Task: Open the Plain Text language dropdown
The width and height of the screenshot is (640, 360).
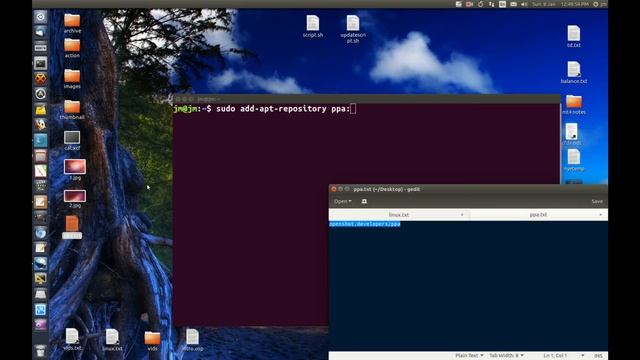Action: coord(469,356)
